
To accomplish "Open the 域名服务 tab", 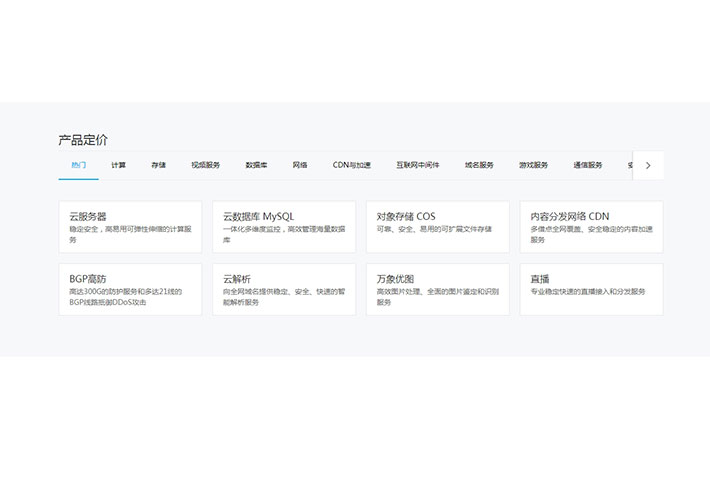I will (x=479, y=165).
